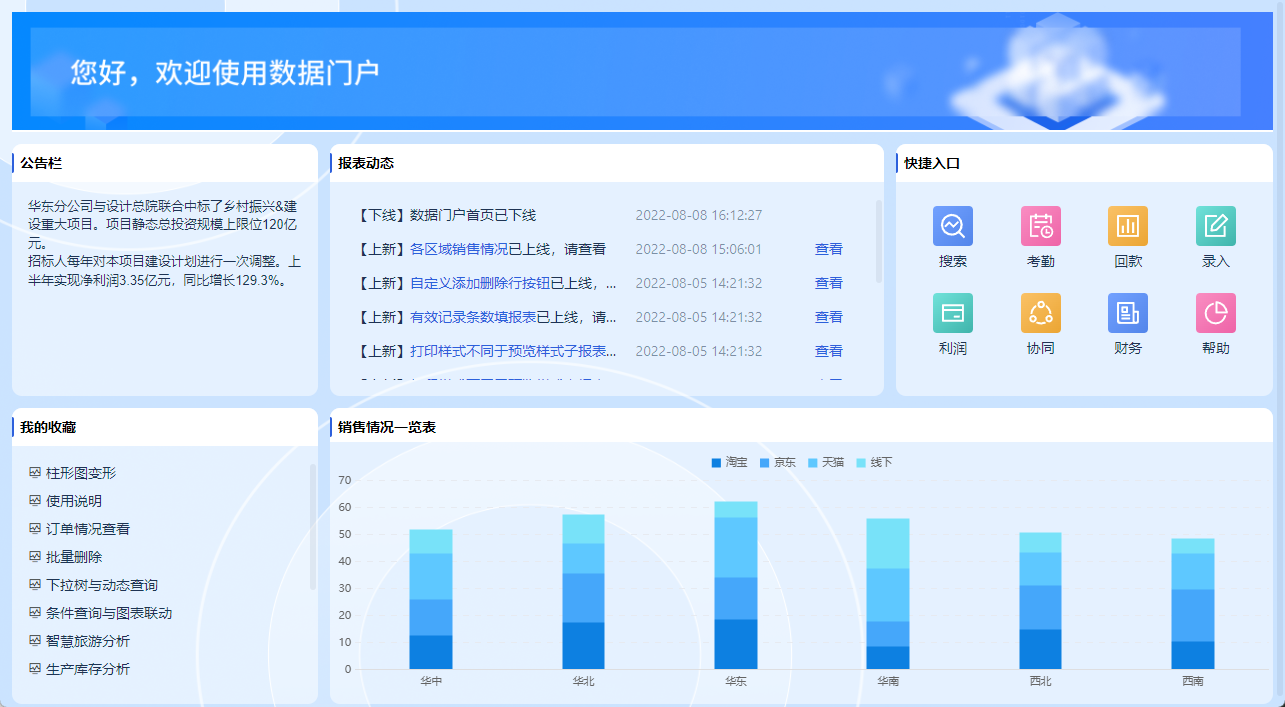Open the 搜索 quick entry icon

point(952,226)
